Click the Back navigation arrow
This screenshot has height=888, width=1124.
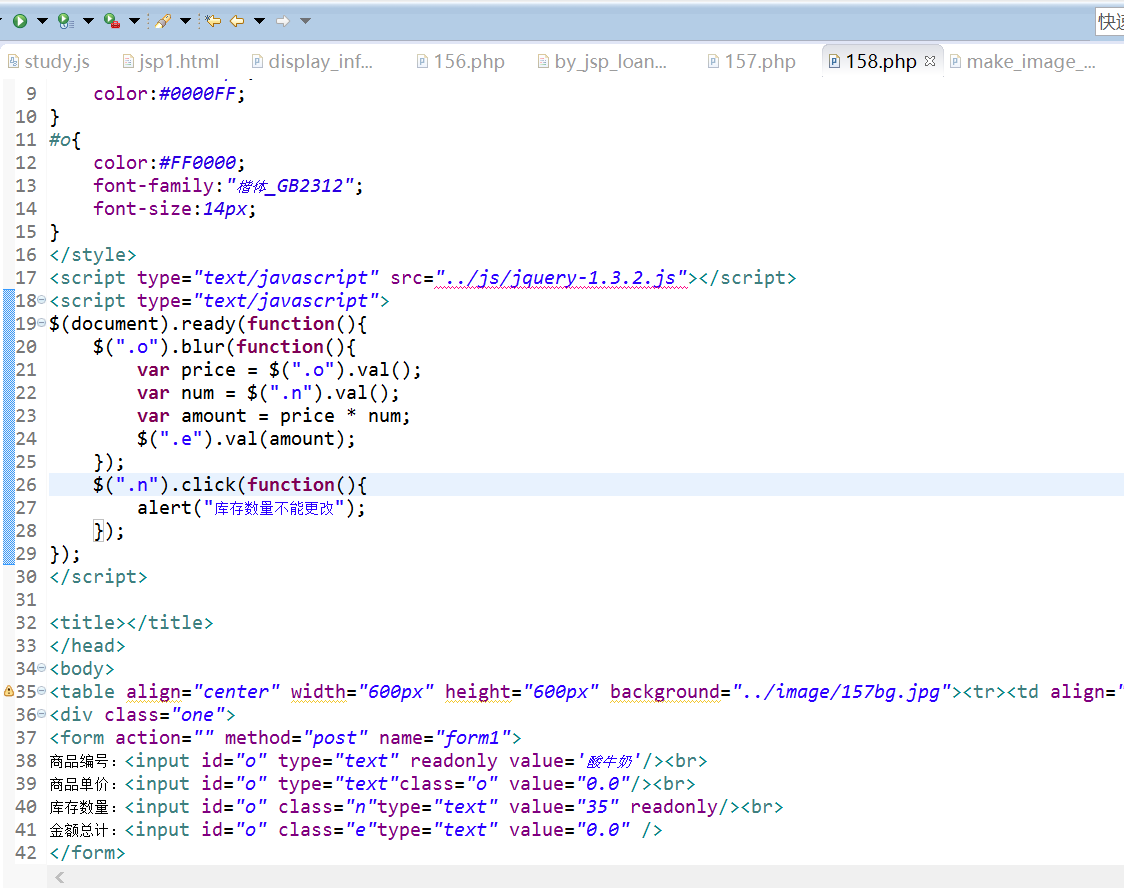pos(237,21)
